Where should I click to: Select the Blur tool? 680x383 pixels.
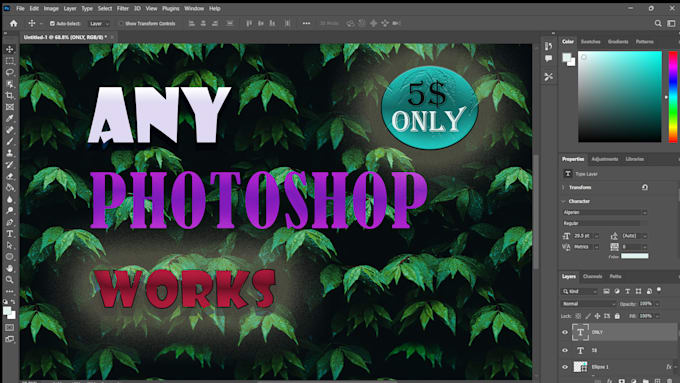click(10, 199)
